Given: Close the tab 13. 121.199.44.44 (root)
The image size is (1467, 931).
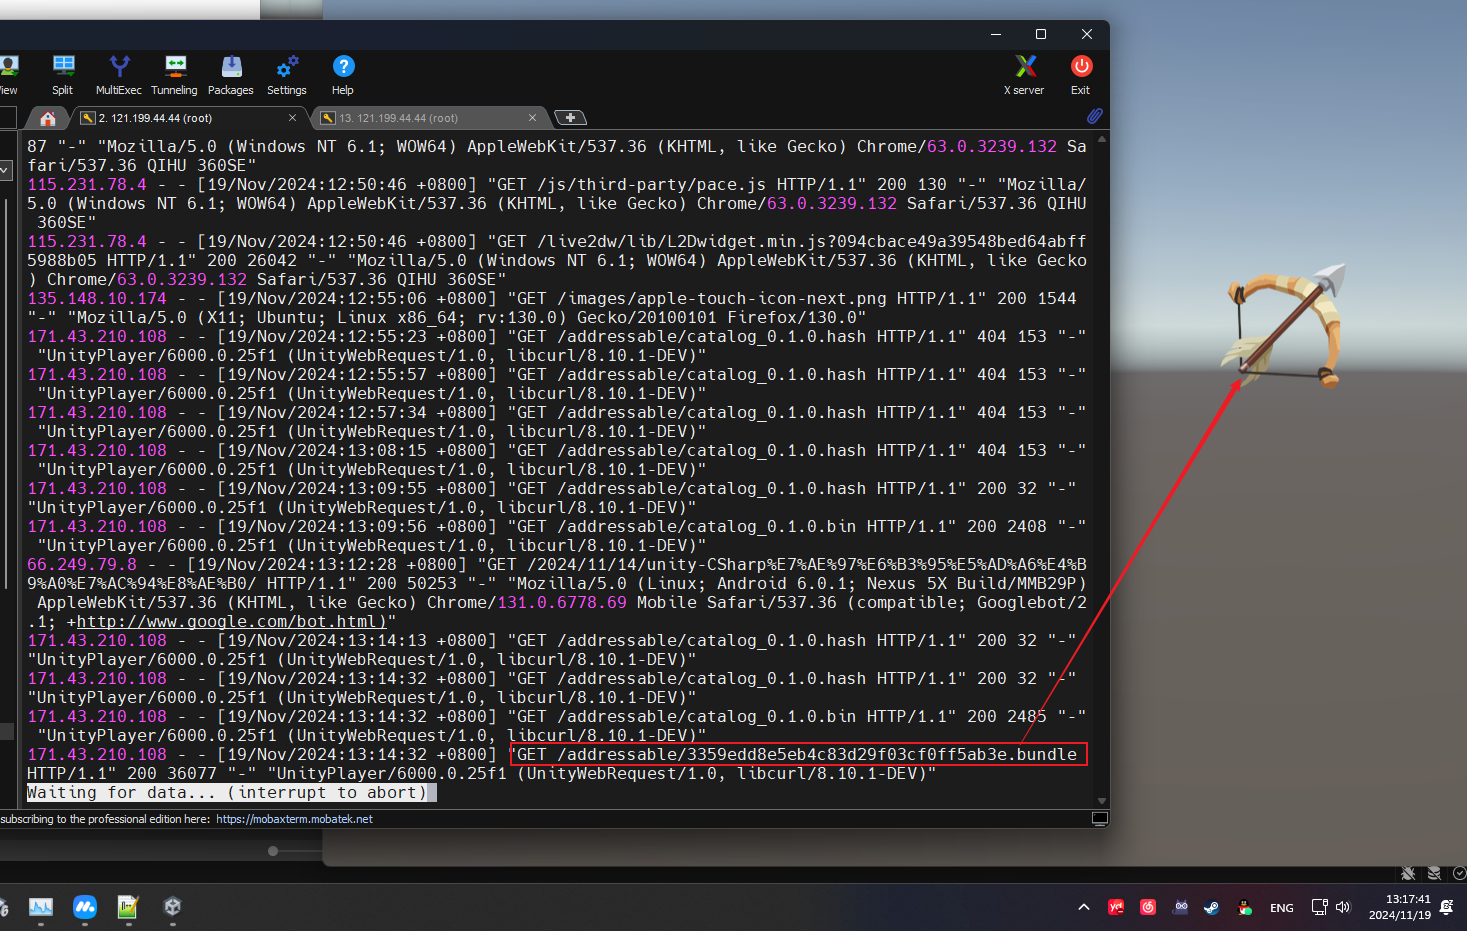Looking at the screenshot, I should click(532, 118).
